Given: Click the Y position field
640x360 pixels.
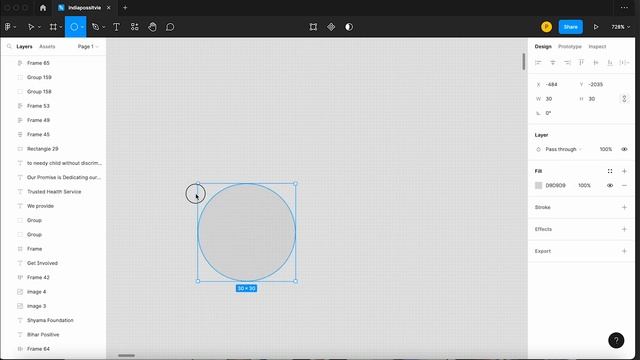Looking at the screenshot, I should click(597, 84).
